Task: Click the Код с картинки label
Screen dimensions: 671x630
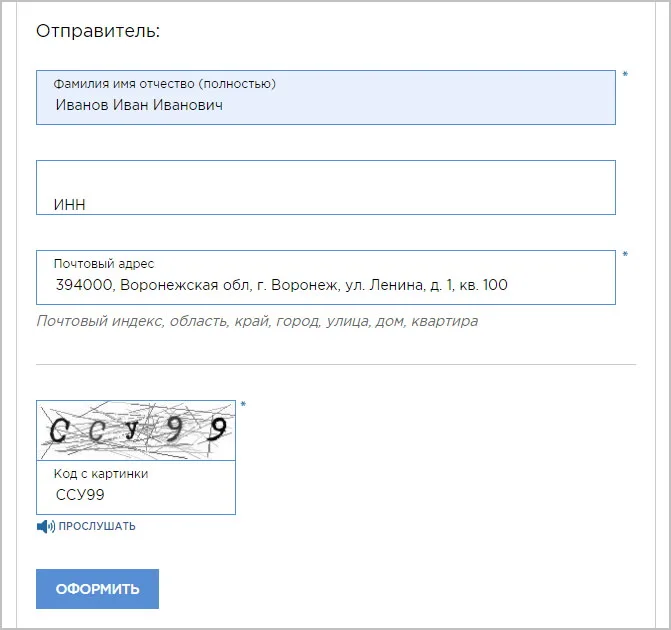Action: tap(101, 474)
